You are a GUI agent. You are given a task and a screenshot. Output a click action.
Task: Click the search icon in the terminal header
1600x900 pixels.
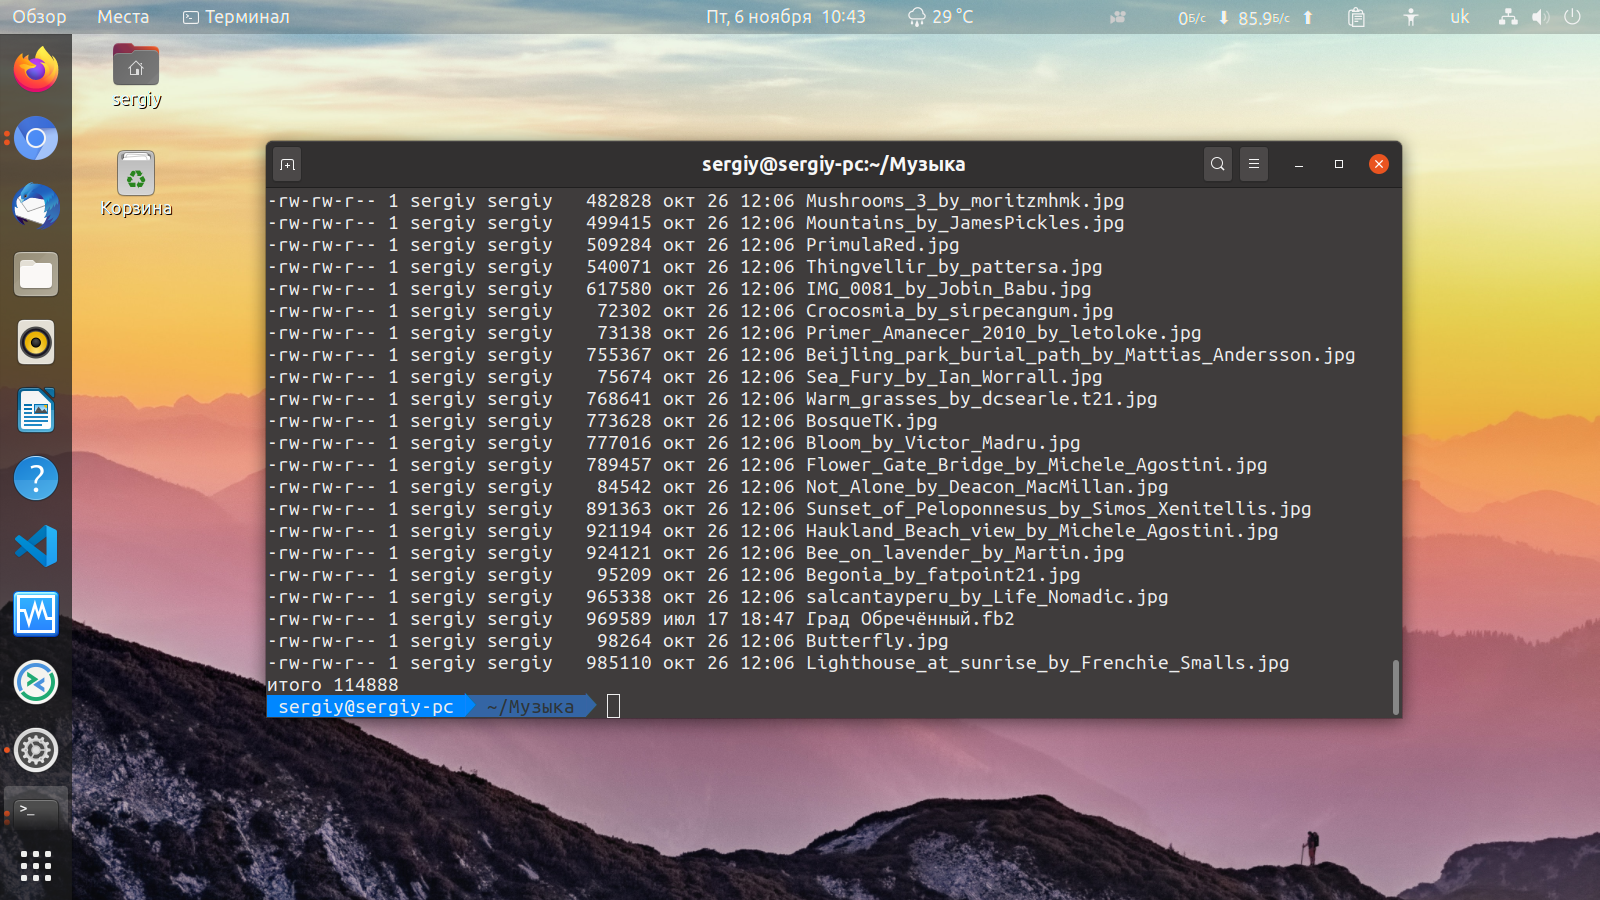pyautogui.click(x=1217, y=164)
